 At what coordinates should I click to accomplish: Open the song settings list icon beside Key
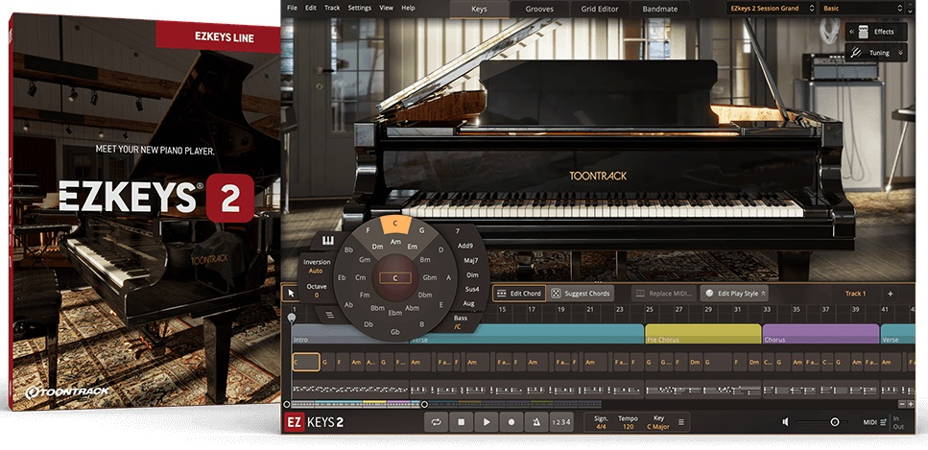pyautogui.click(x=682, y=422)
